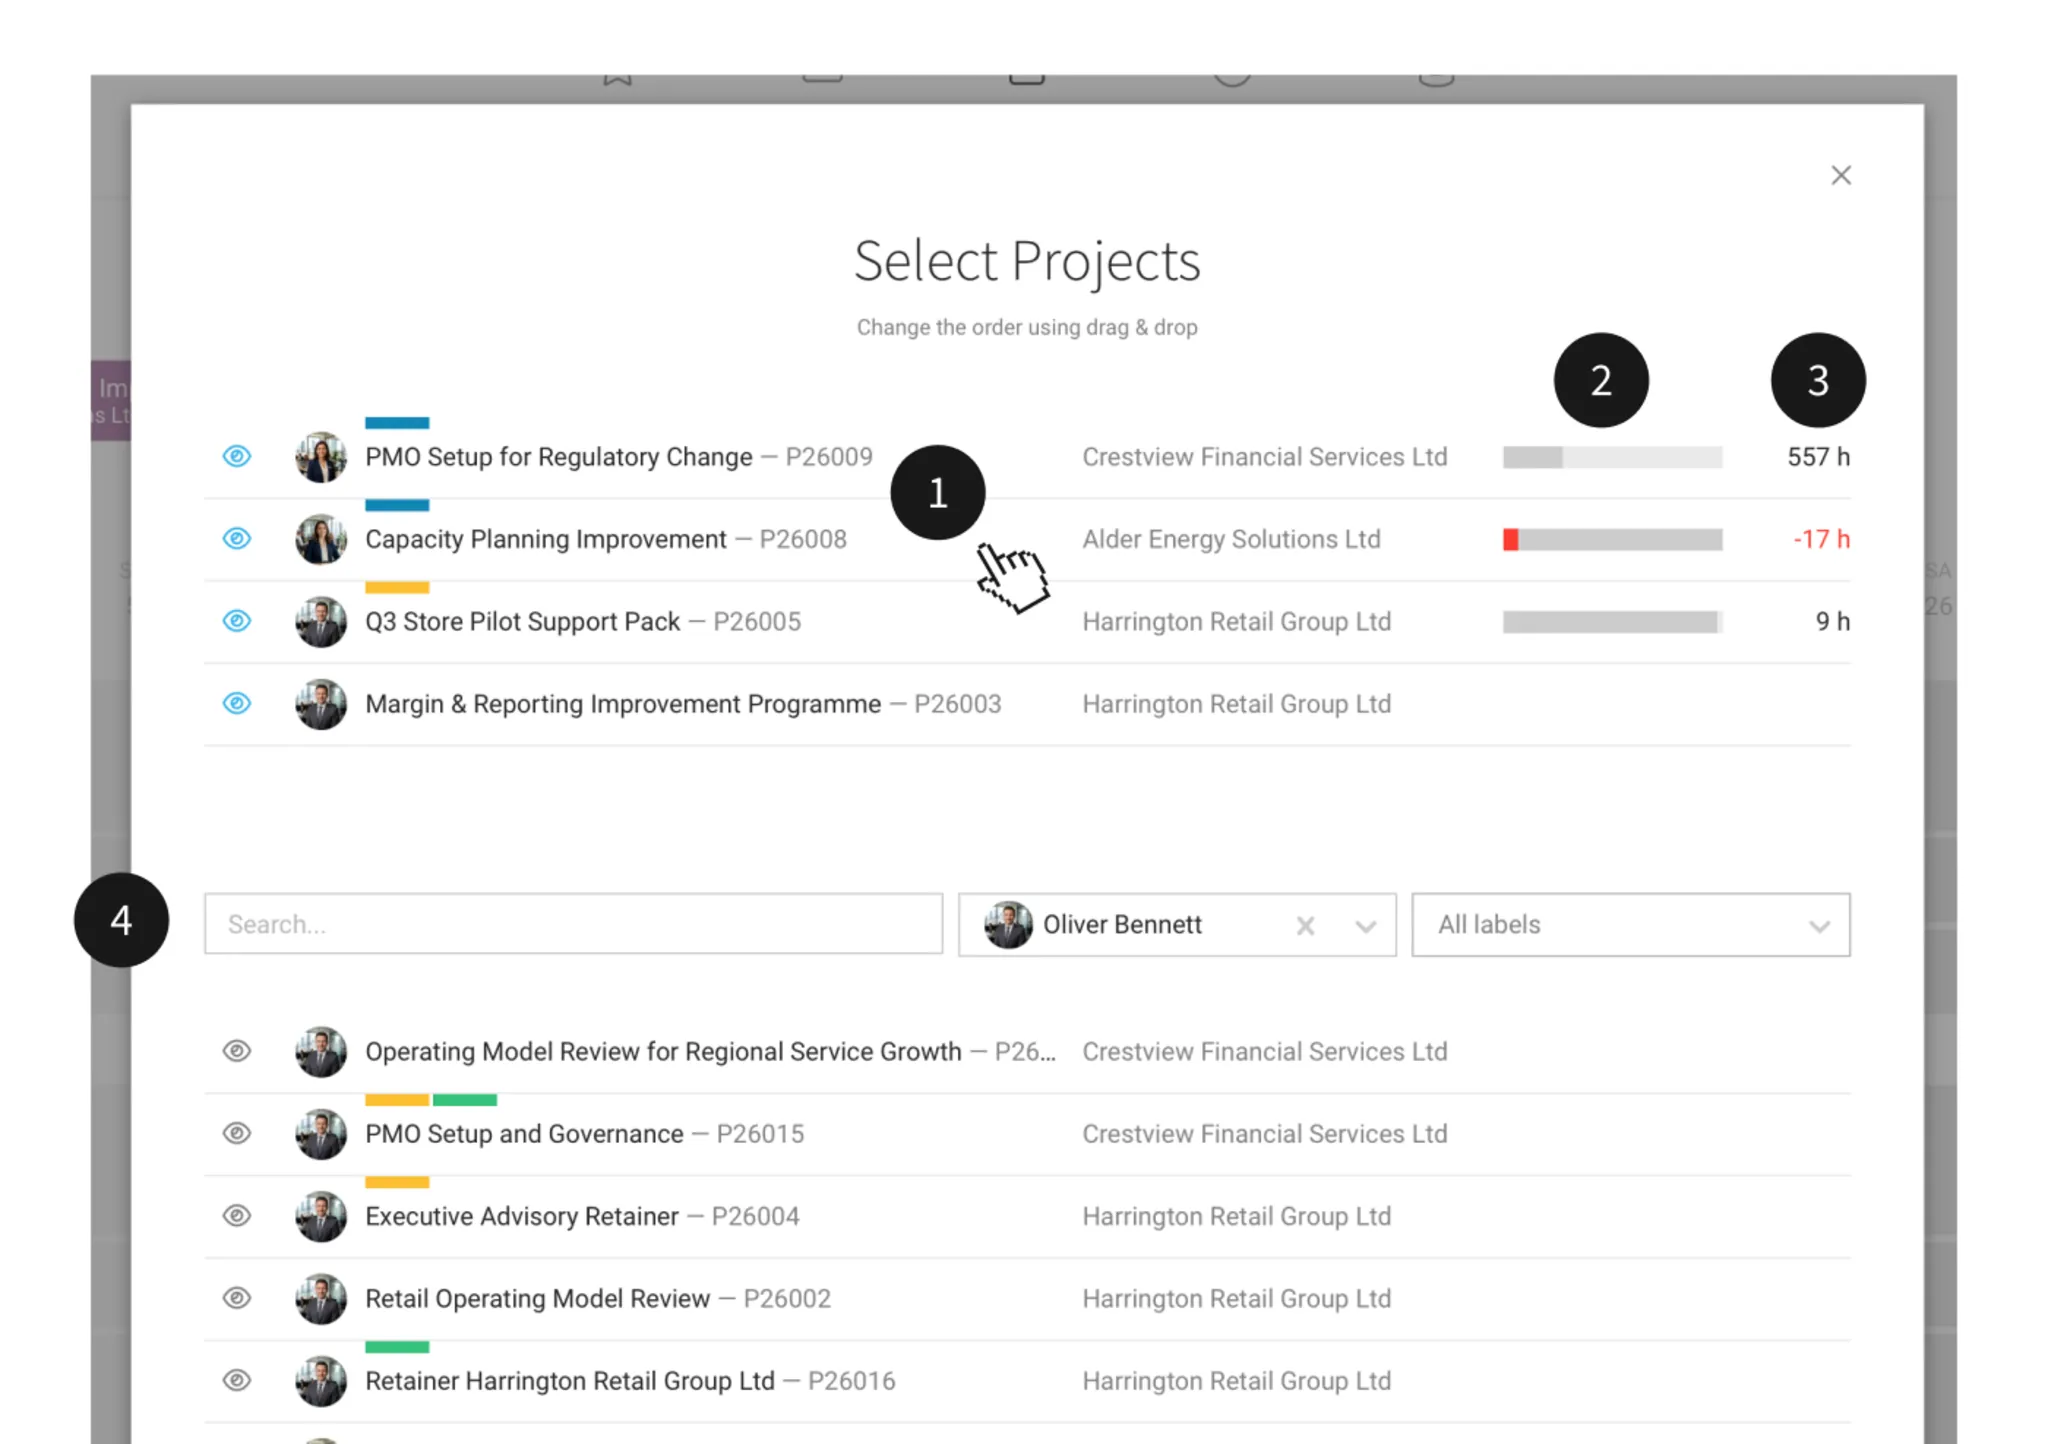Open the All labels dropdown
Screen dimensions: 2048x1444
1630,925
